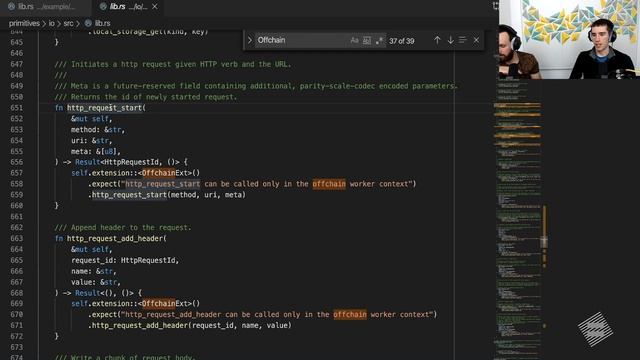Click the '37 of 39' match counter
Image resolution: width=640 pixels, height=360 pixels.
tap(402, 41)
